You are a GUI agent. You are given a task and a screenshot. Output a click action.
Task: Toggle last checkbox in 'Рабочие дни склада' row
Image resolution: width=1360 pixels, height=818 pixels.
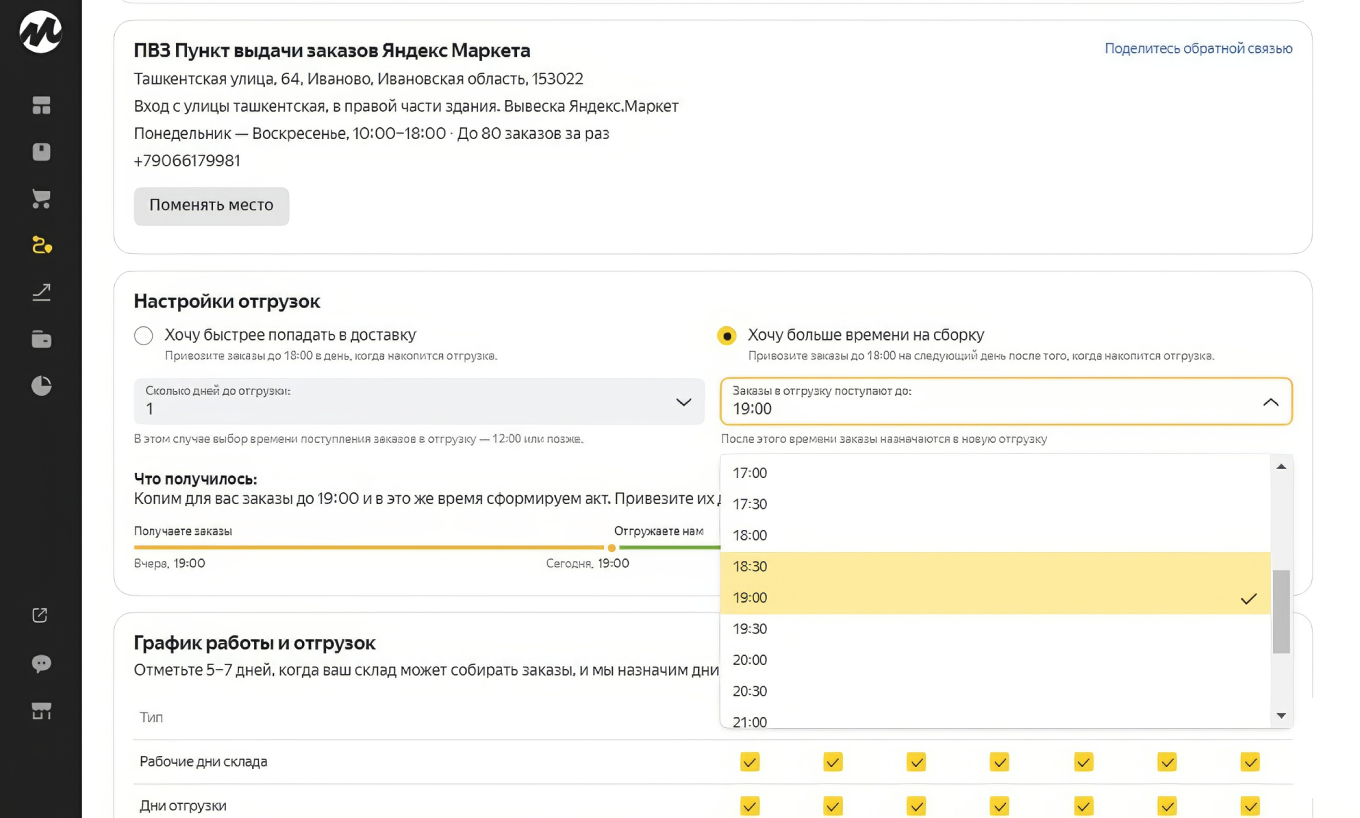1250,762
